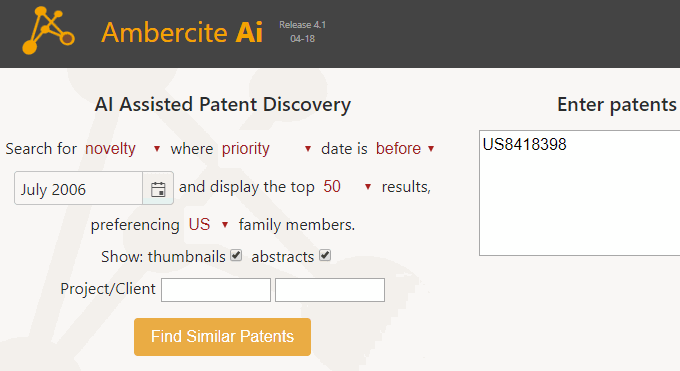Click inside the patents text area
Screen dimensions: 680x371
tap(579, 193)
